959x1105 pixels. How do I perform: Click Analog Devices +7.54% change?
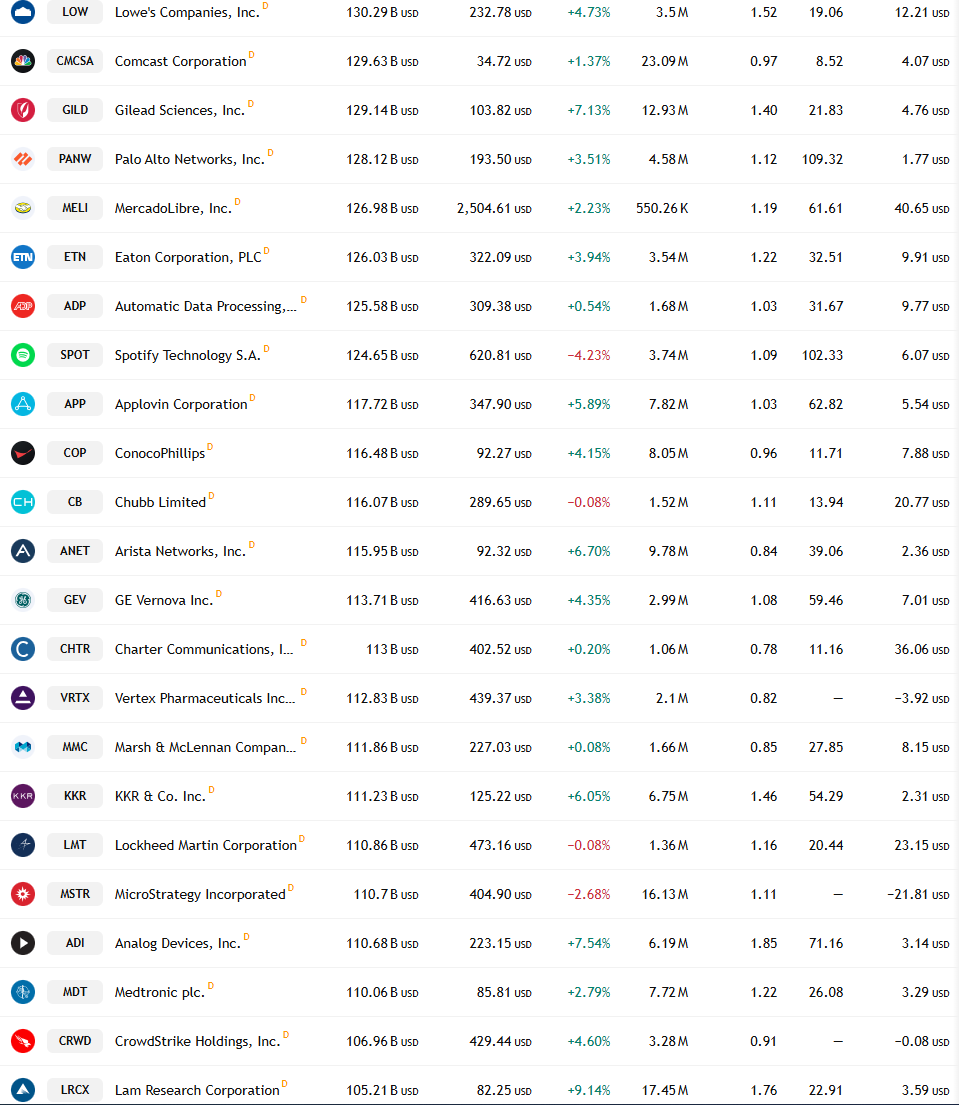pyautogui.click(x=588, y=943)
